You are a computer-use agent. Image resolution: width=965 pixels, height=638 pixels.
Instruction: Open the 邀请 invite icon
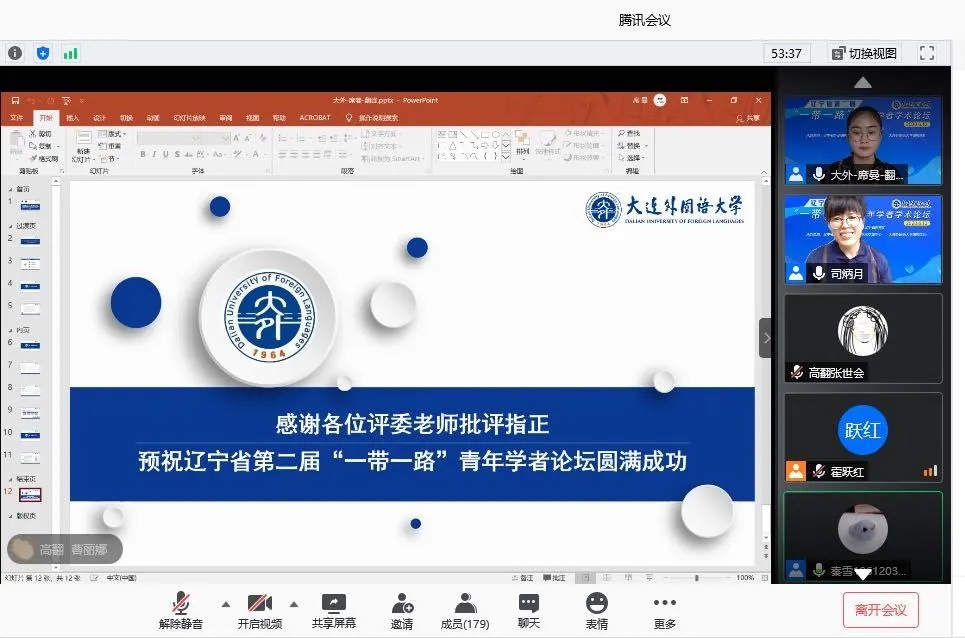(x=402, y=609)
